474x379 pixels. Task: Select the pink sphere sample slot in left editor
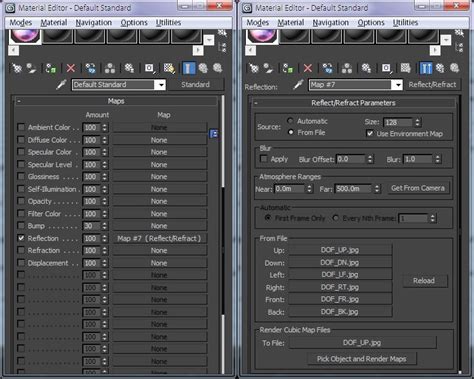click(x=25, y=36)
